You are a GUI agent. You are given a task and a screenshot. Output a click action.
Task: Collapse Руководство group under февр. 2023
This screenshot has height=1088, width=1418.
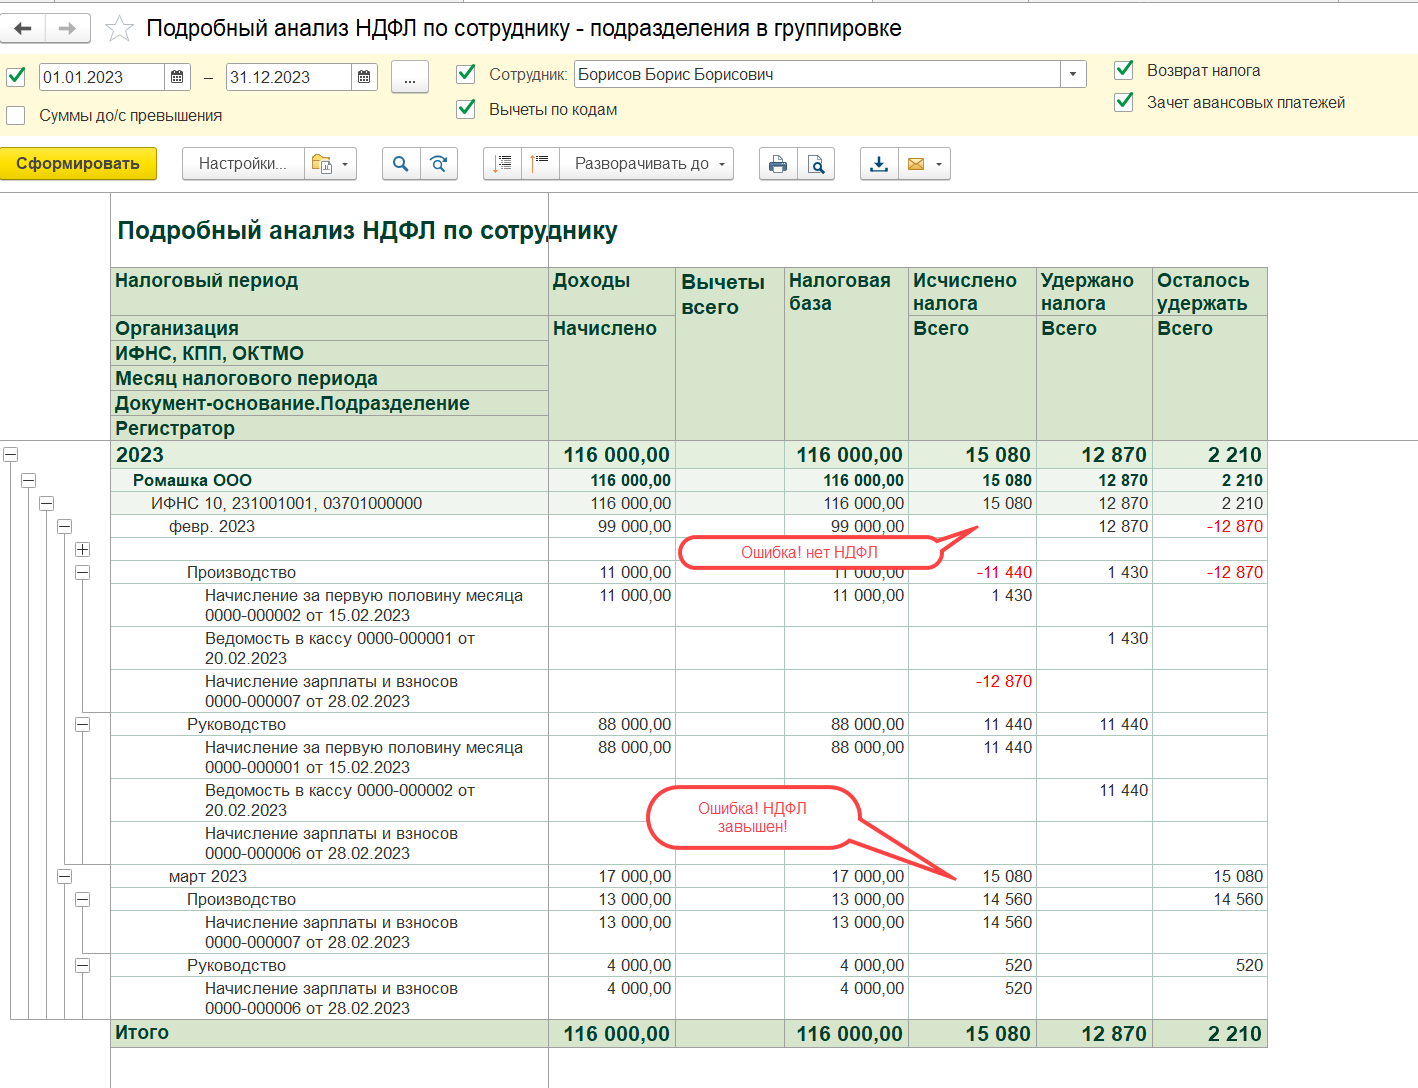83,725
